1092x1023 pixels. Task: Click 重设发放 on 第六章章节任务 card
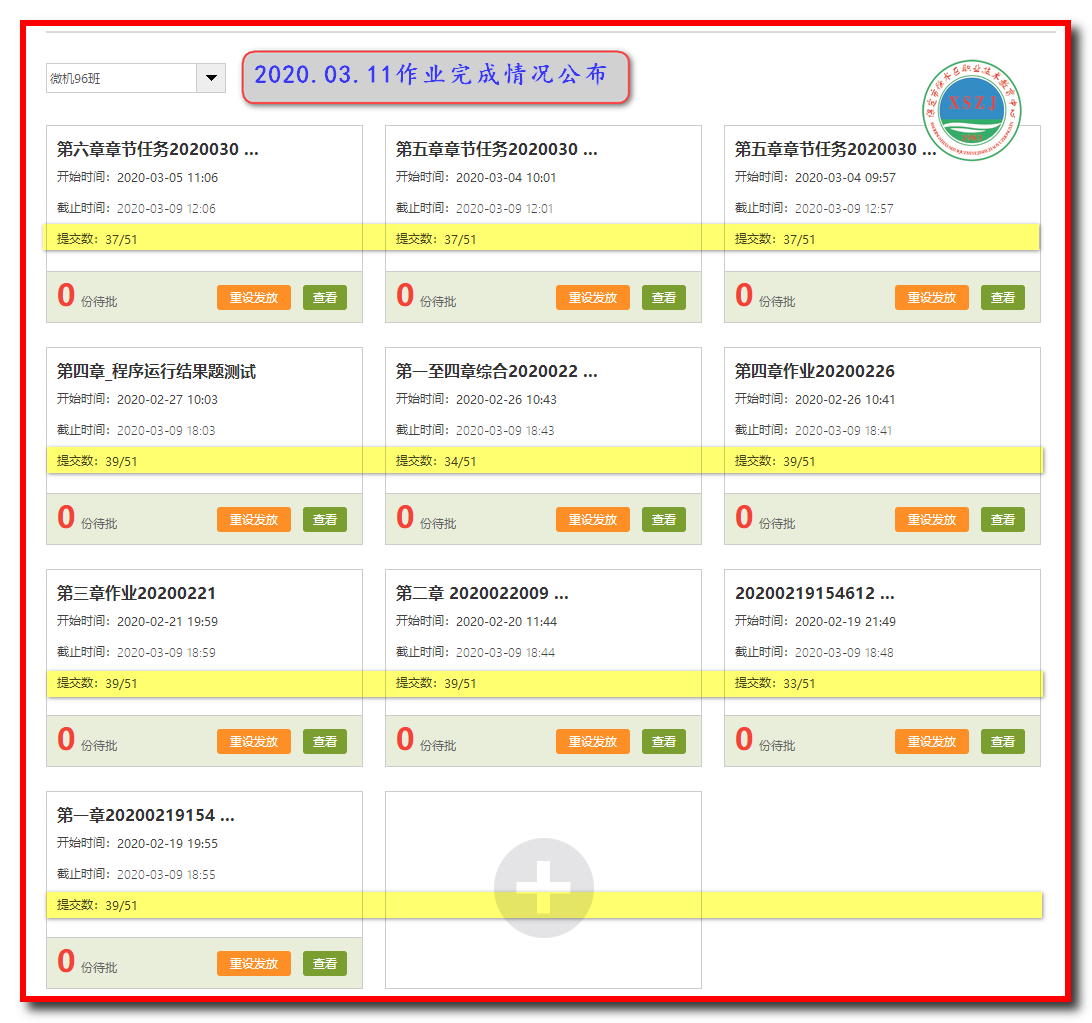[254, 297]
